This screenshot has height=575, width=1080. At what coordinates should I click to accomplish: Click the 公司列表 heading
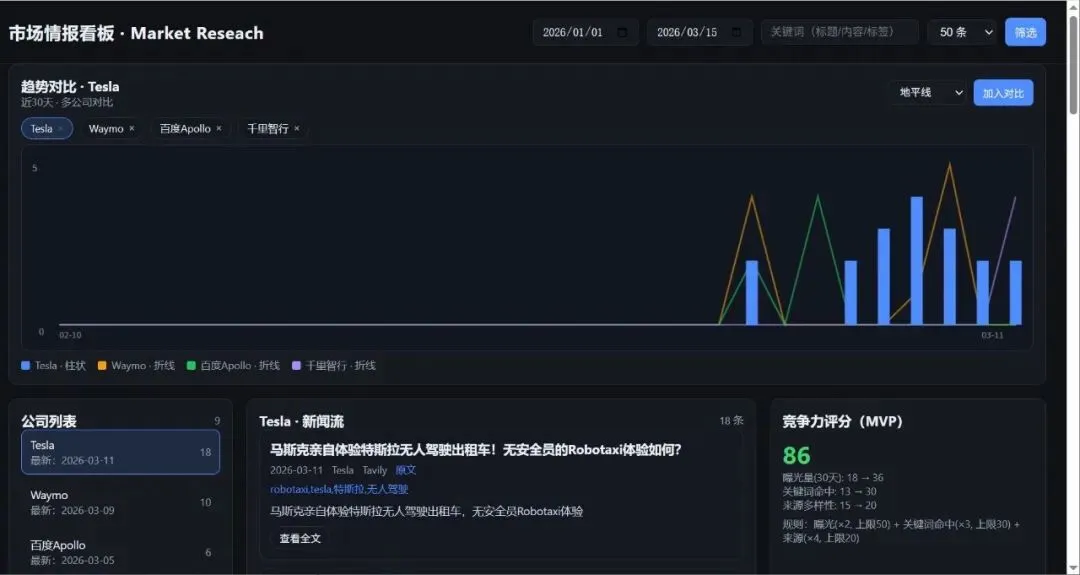48,421
